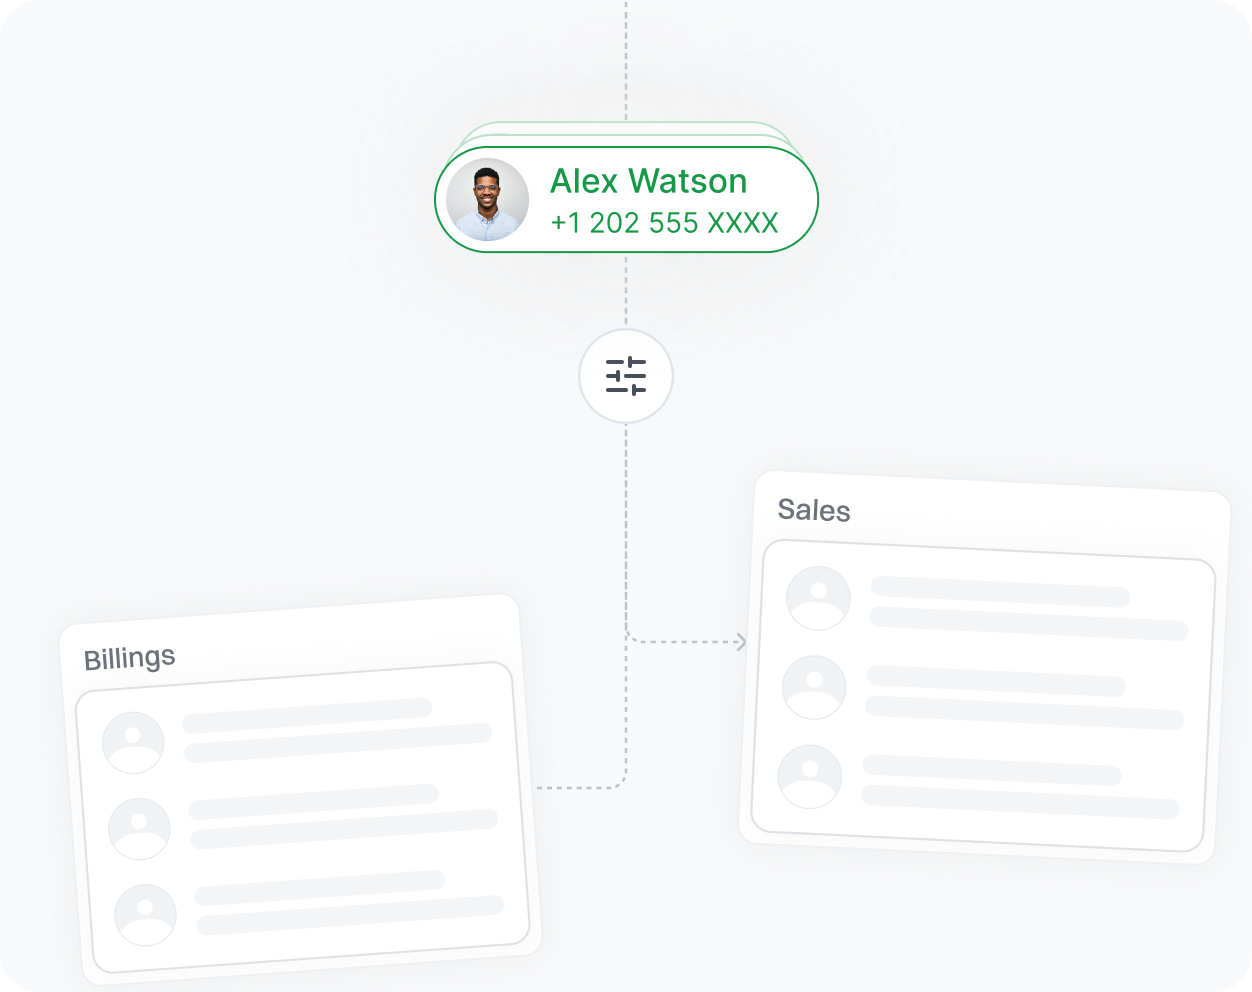The image size is (1252, 992).
Task: Click first avatar icon in Sales list
Action: click(818, 598)
